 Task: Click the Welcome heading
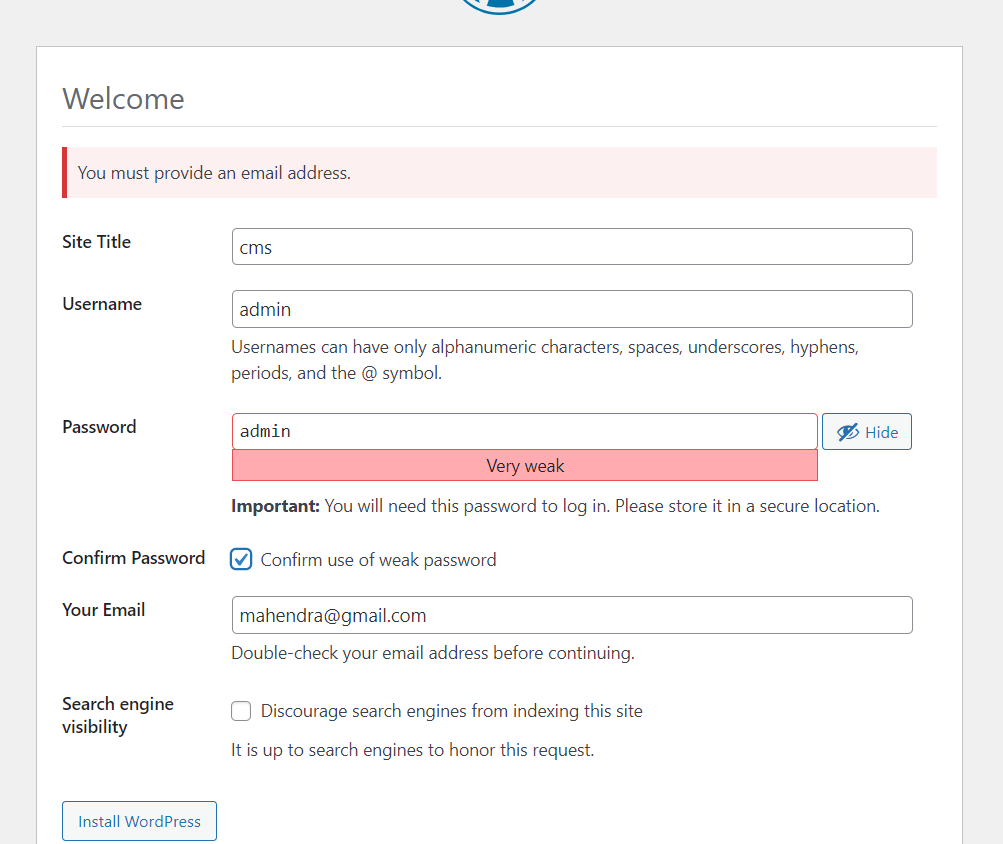click(123, 99)
